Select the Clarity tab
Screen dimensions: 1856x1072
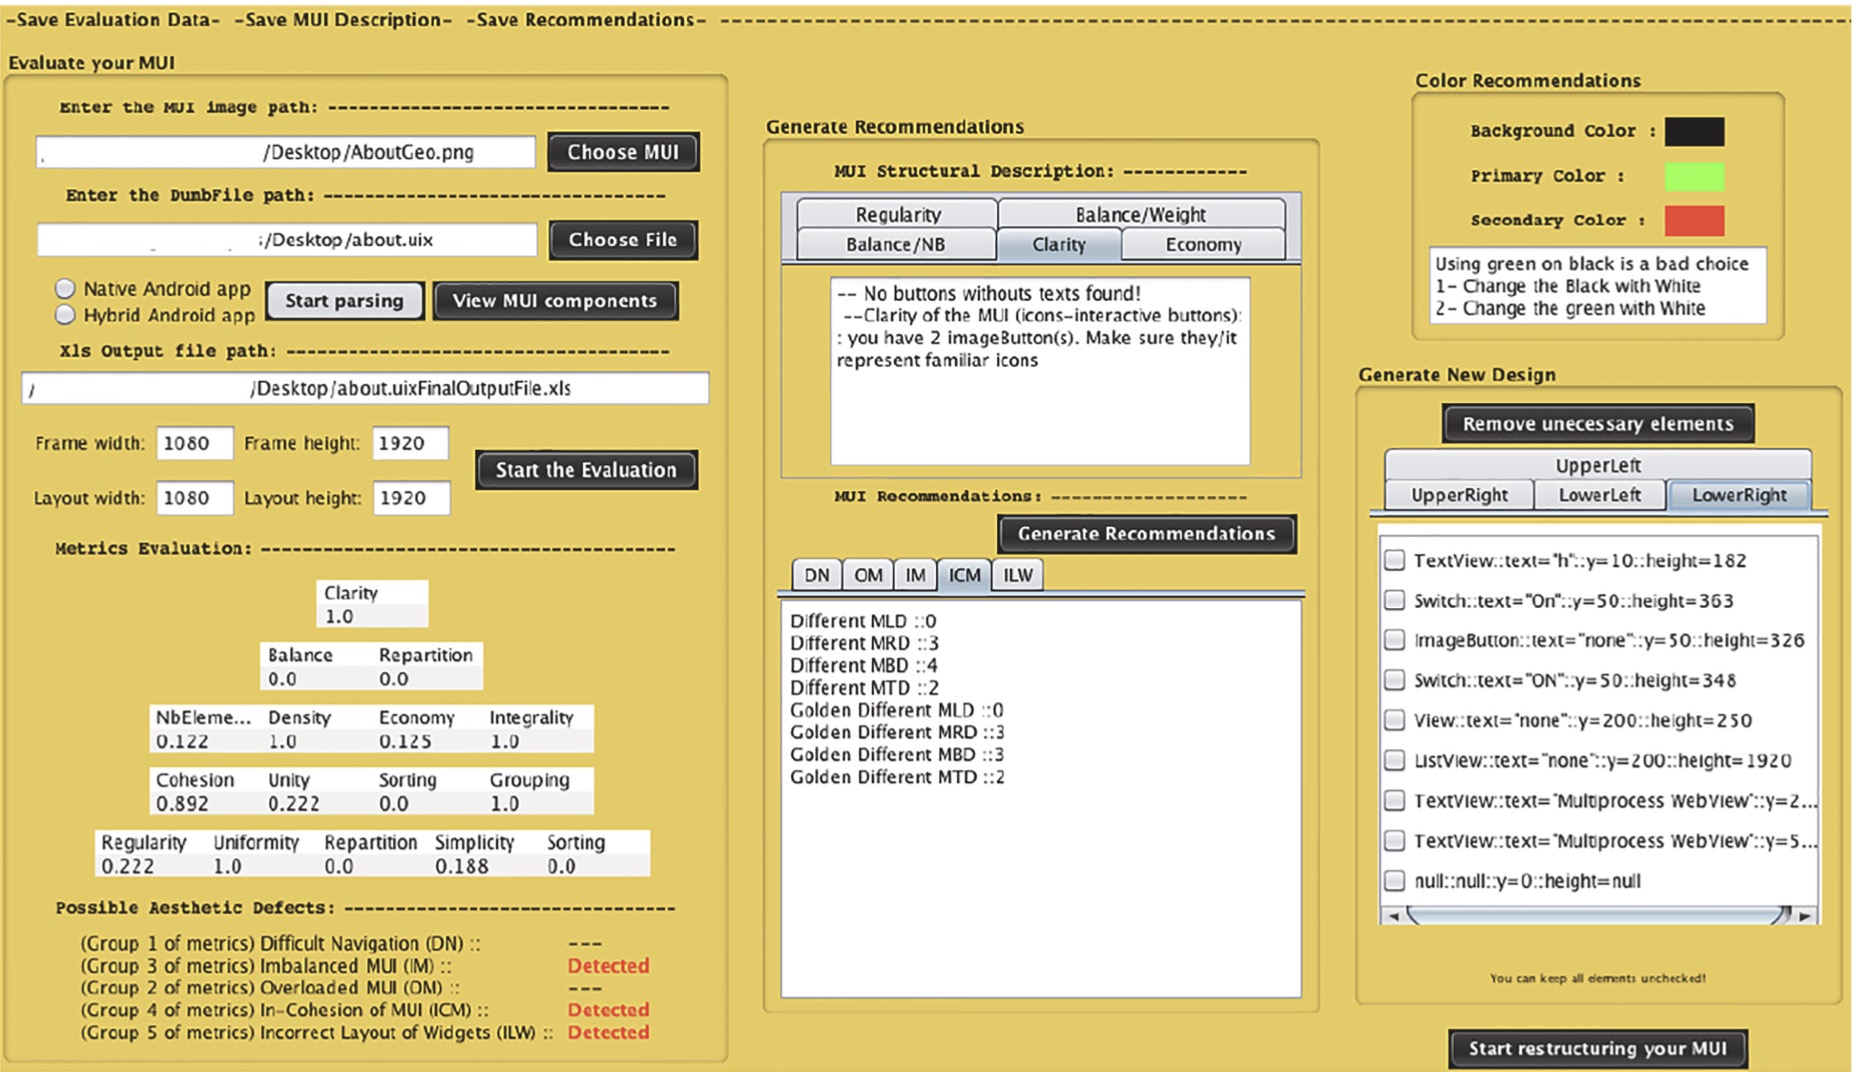(x=1059, y=245)
